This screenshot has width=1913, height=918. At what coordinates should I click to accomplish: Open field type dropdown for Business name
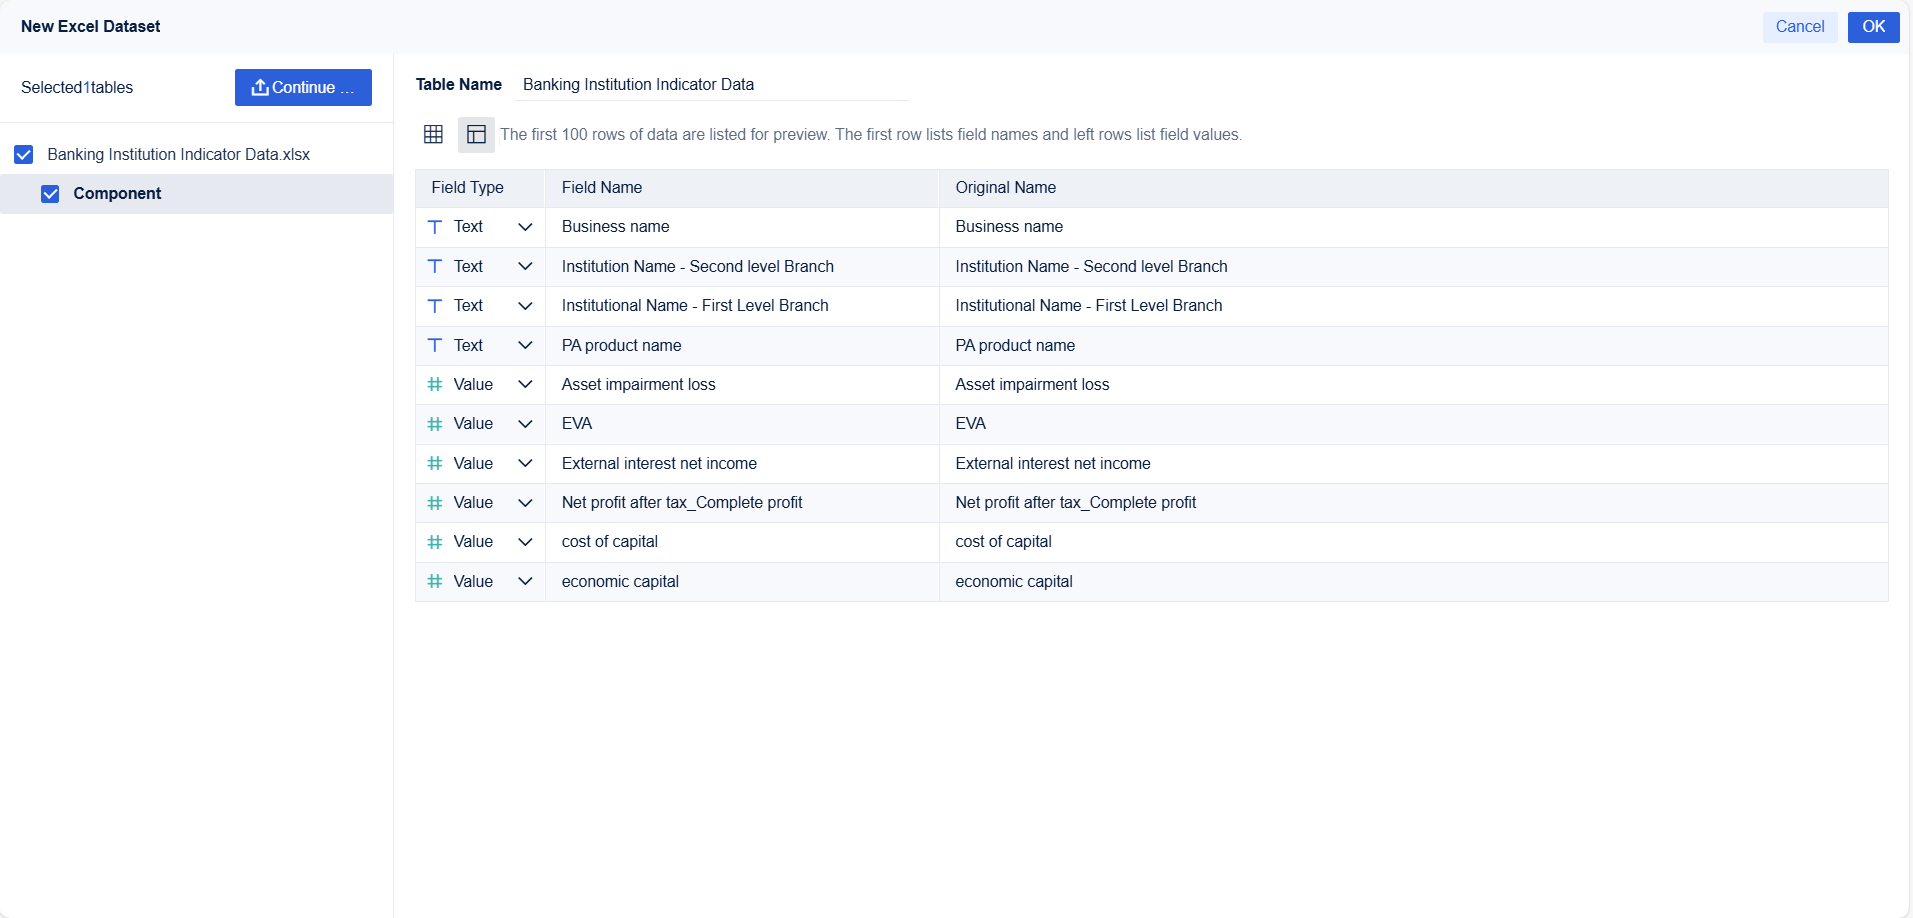(525, 227)
